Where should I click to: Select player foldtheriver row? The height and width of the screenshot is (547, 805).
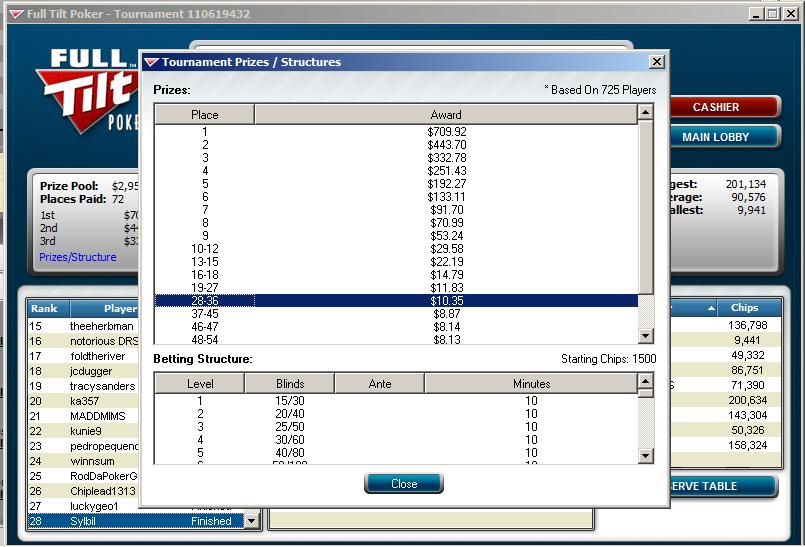[x=84, y=355]
